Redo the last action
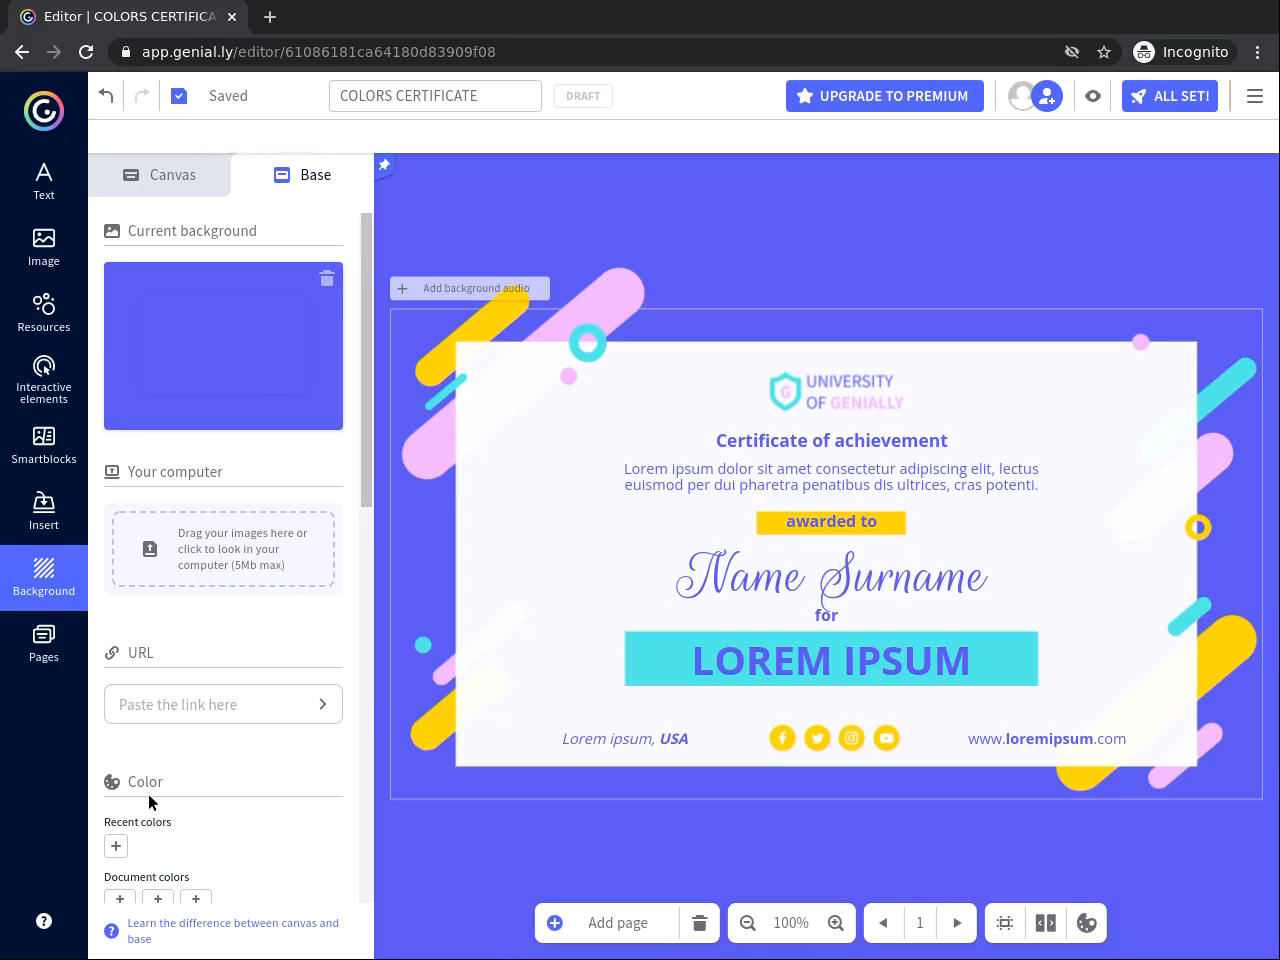Image resolution: width=1280 pixels, height=960 pixels. pyautogui.click(x=142, y=96)
